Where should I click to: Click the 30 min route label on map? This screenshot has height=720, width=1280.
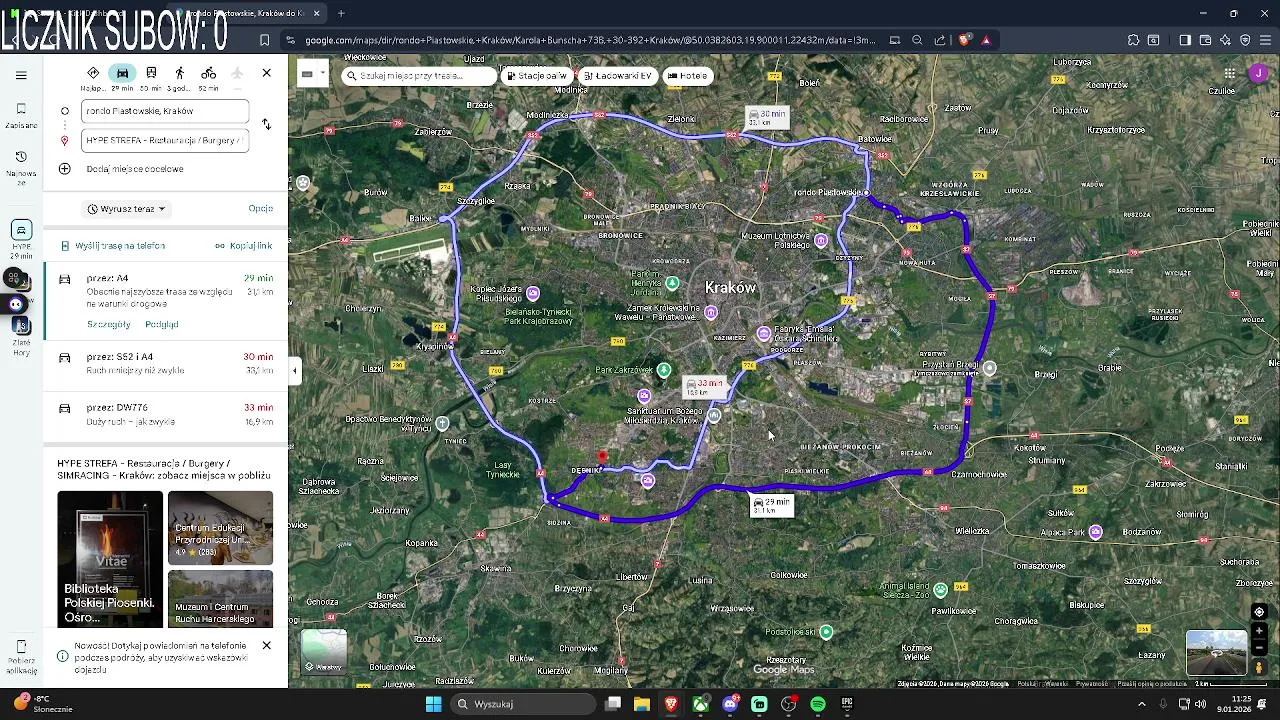(x=767, y=118)
